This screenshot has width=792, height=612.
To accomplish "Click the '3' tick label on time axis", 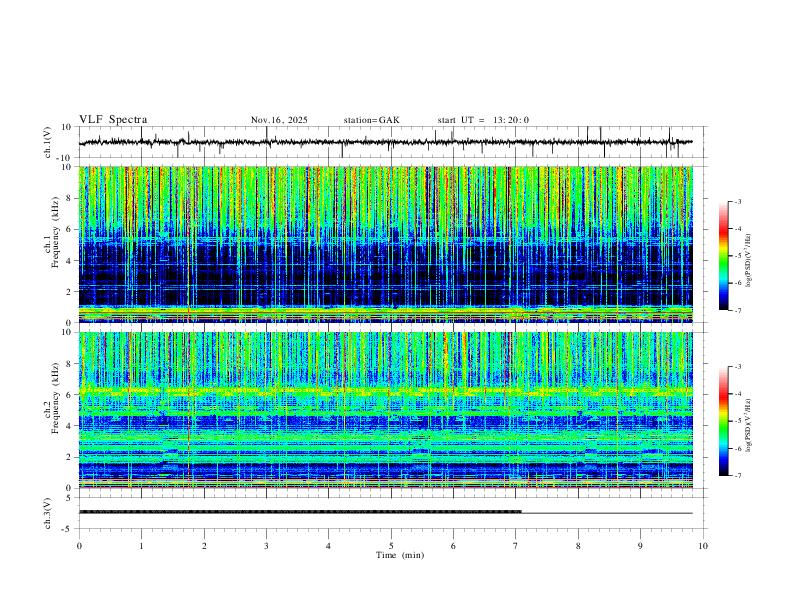I will coord(266,546).
